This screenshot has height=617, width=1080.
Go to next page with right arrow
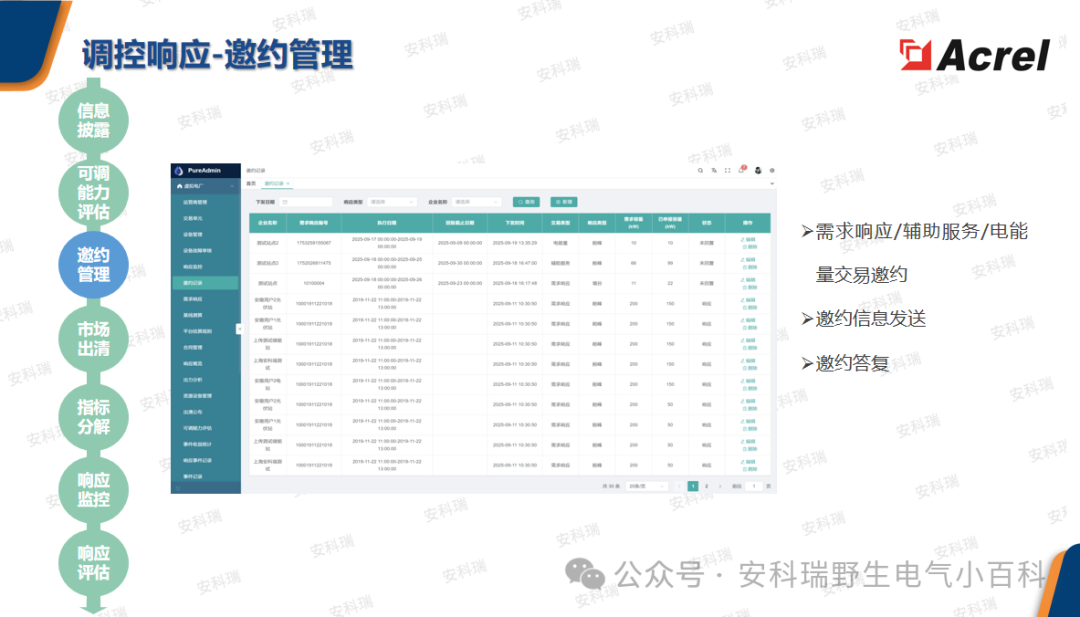pos(720,486)
